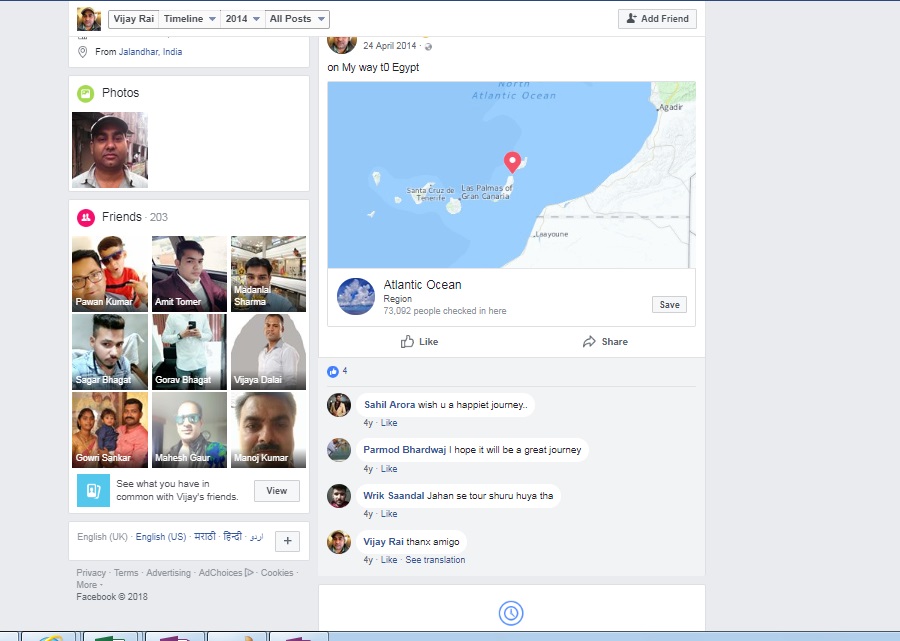Click the Share text under the post

614,341
